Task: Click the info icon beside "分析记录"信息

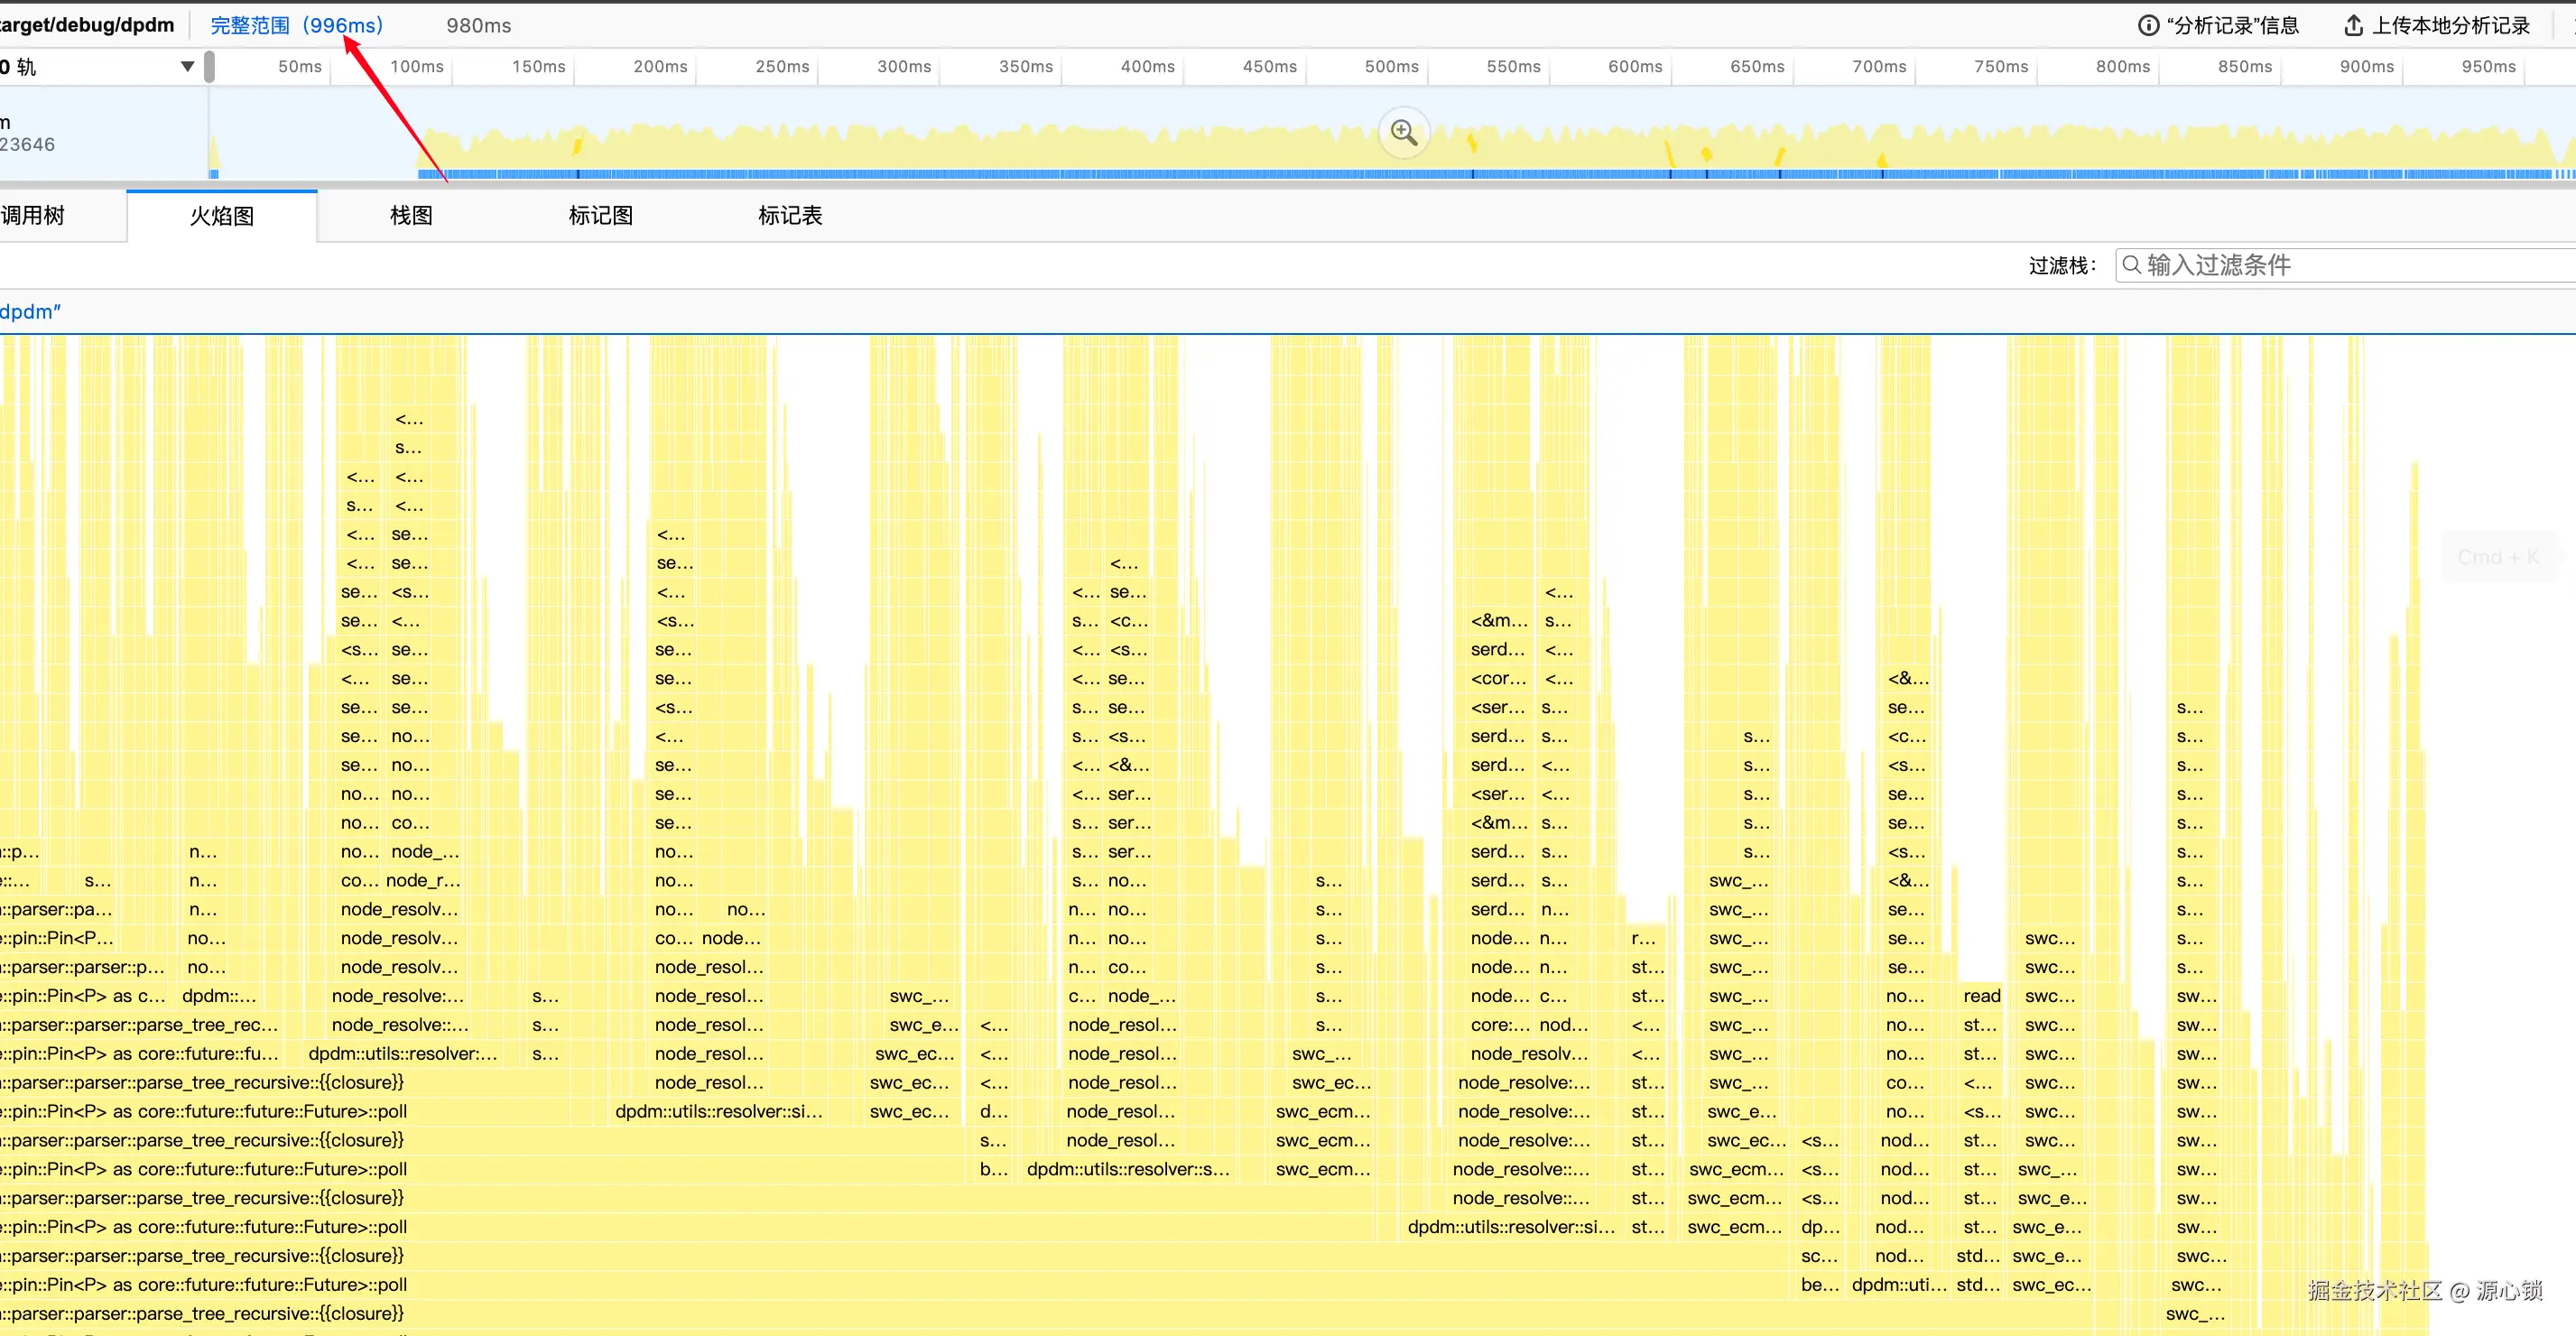Action: tap(2148, 26)
